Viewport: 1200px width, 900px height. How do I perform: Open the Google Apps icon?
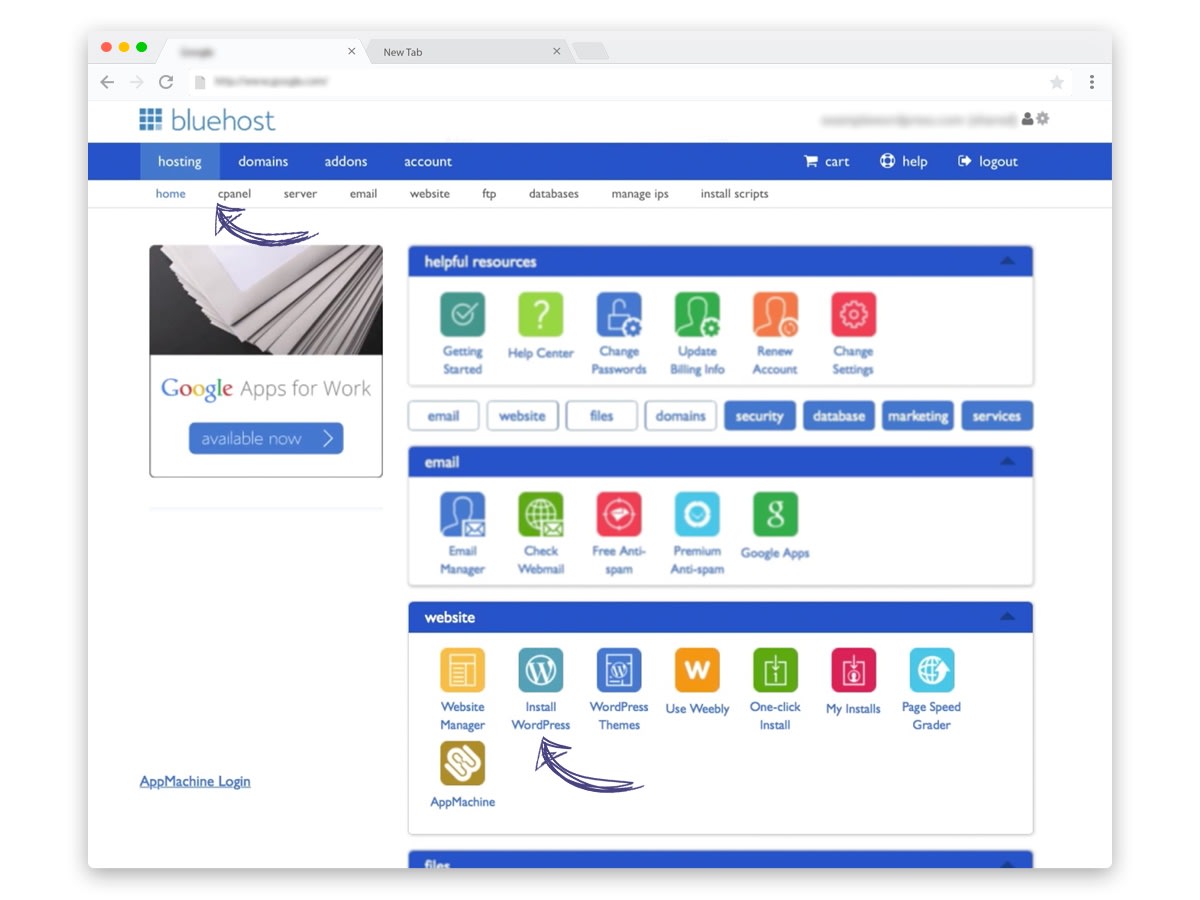(x=775, y=514)
